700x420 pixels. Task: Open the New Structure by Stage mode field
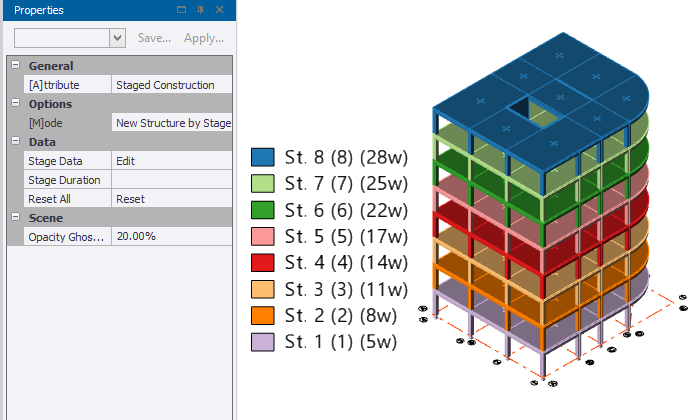pyautogui.click(x=172, y=122)
